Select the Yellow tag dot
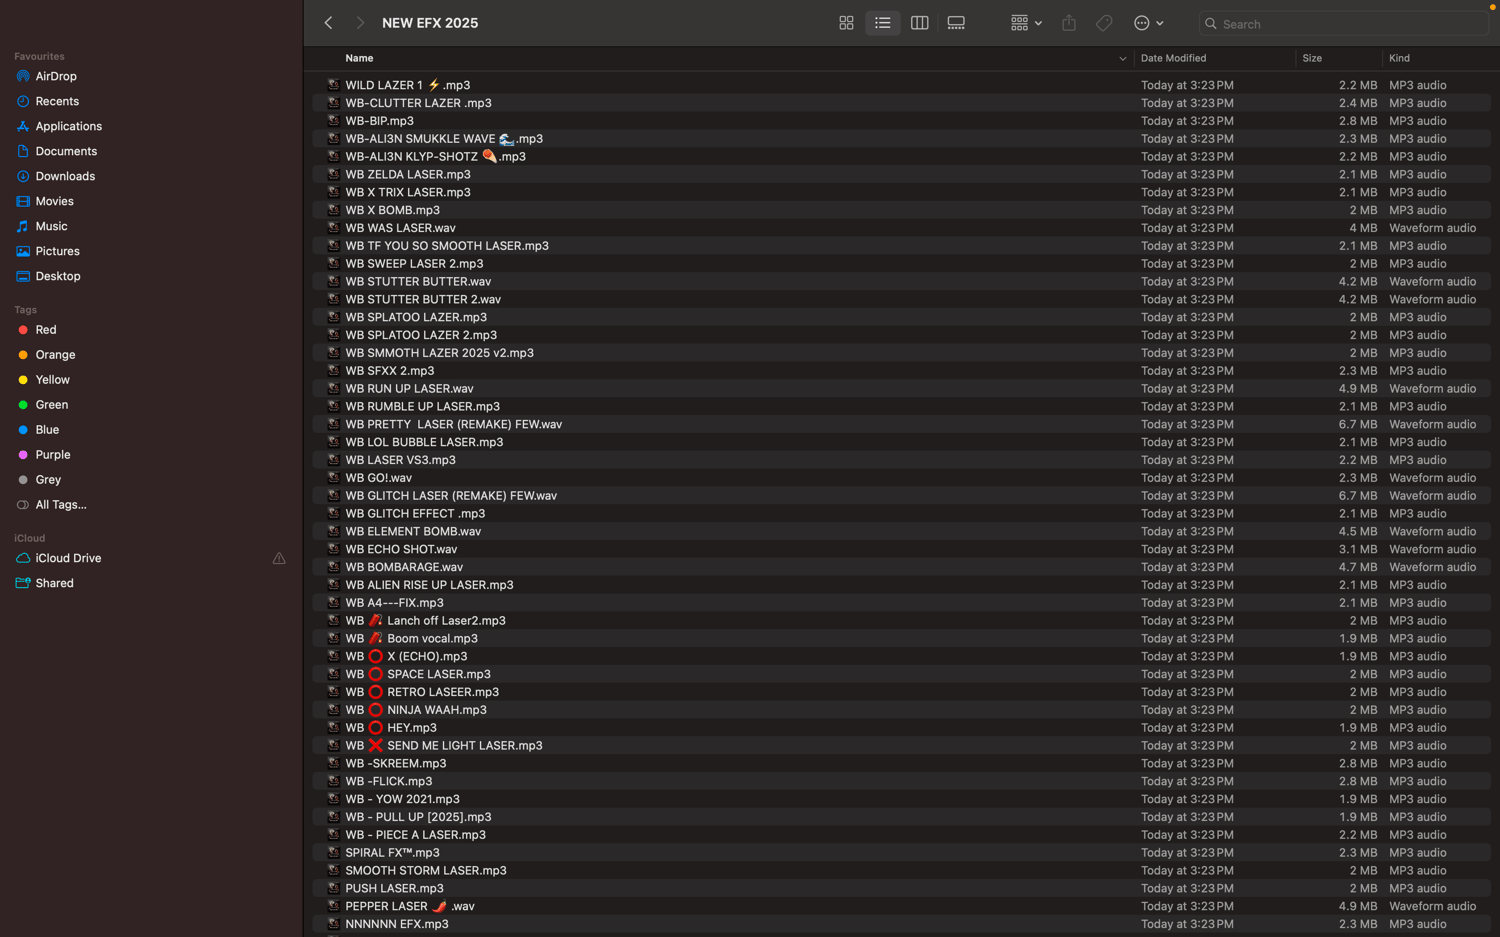This screenshot has width=1500, height=937. [x=23, y=380]
